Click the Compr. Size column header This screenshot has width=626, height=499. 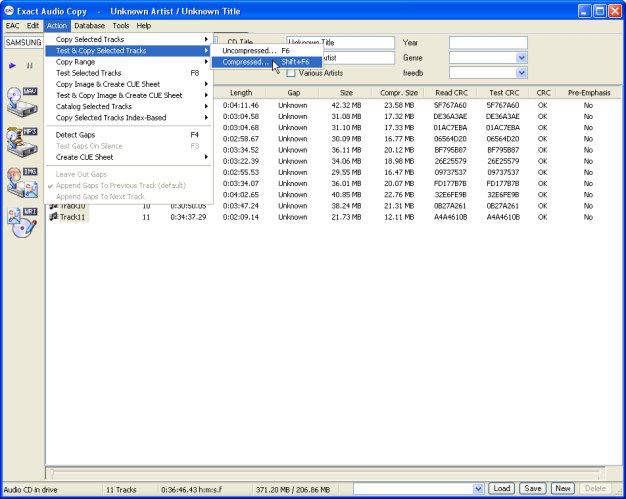tap(399, 92)
